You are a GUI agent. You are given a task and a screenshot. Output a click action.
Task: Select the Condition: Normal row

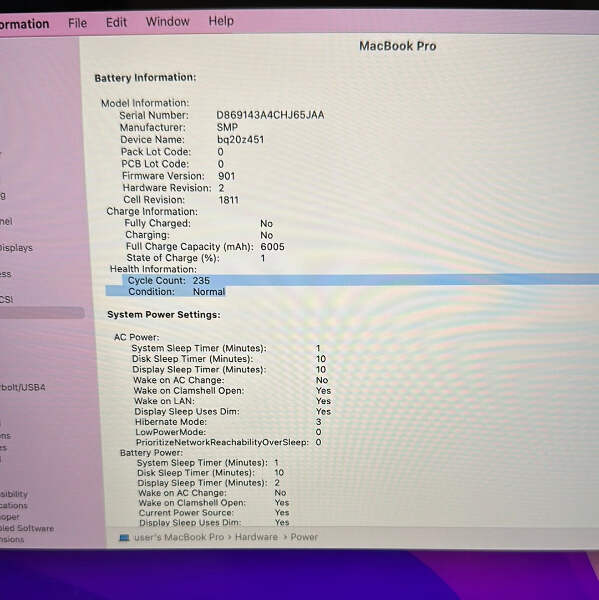click(166, 292)
